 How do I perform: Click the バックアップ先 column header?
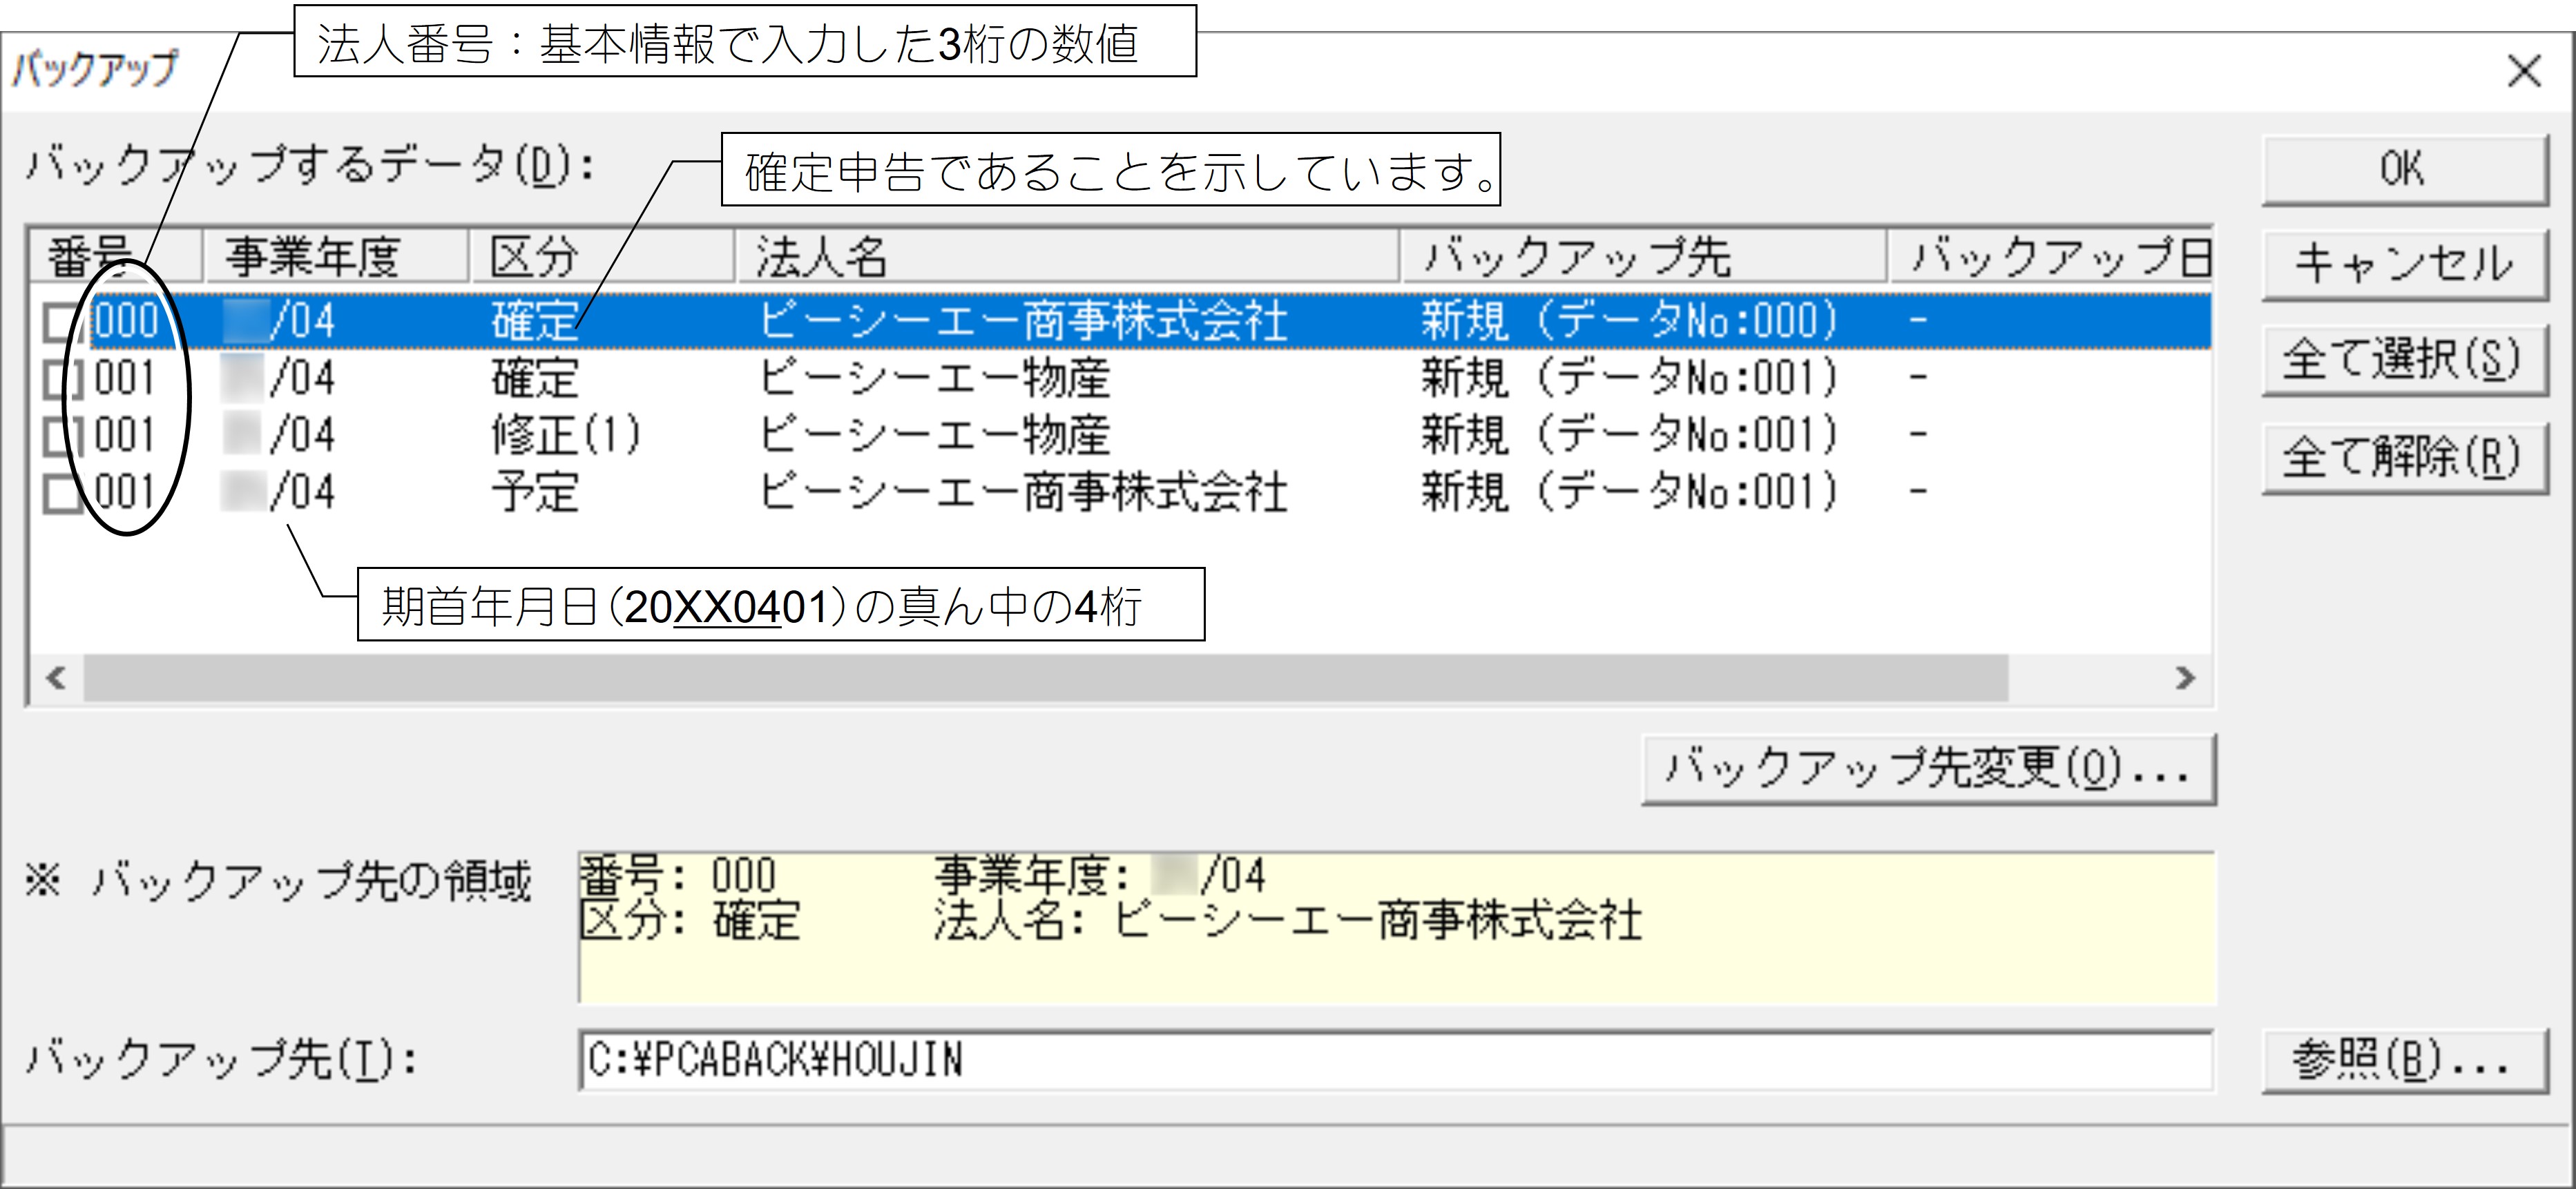[1643, 257]
